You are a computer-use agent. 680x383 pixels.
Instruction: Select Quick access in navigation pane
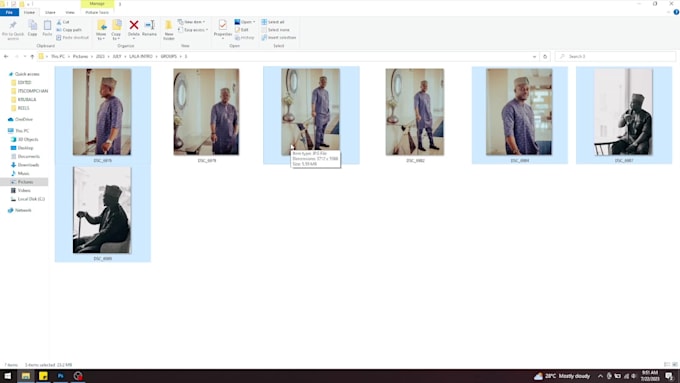[x=27, y=74]
